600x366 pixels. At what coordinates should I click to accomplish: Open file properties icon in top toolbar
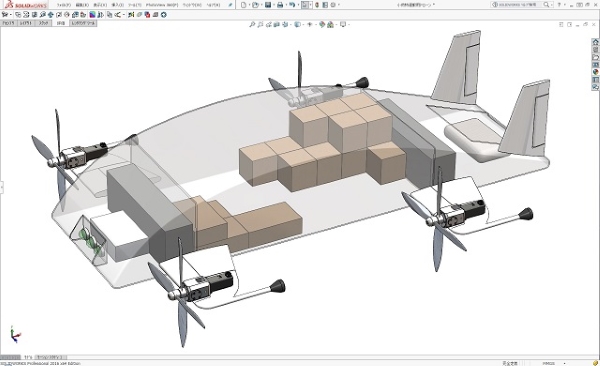325,5
